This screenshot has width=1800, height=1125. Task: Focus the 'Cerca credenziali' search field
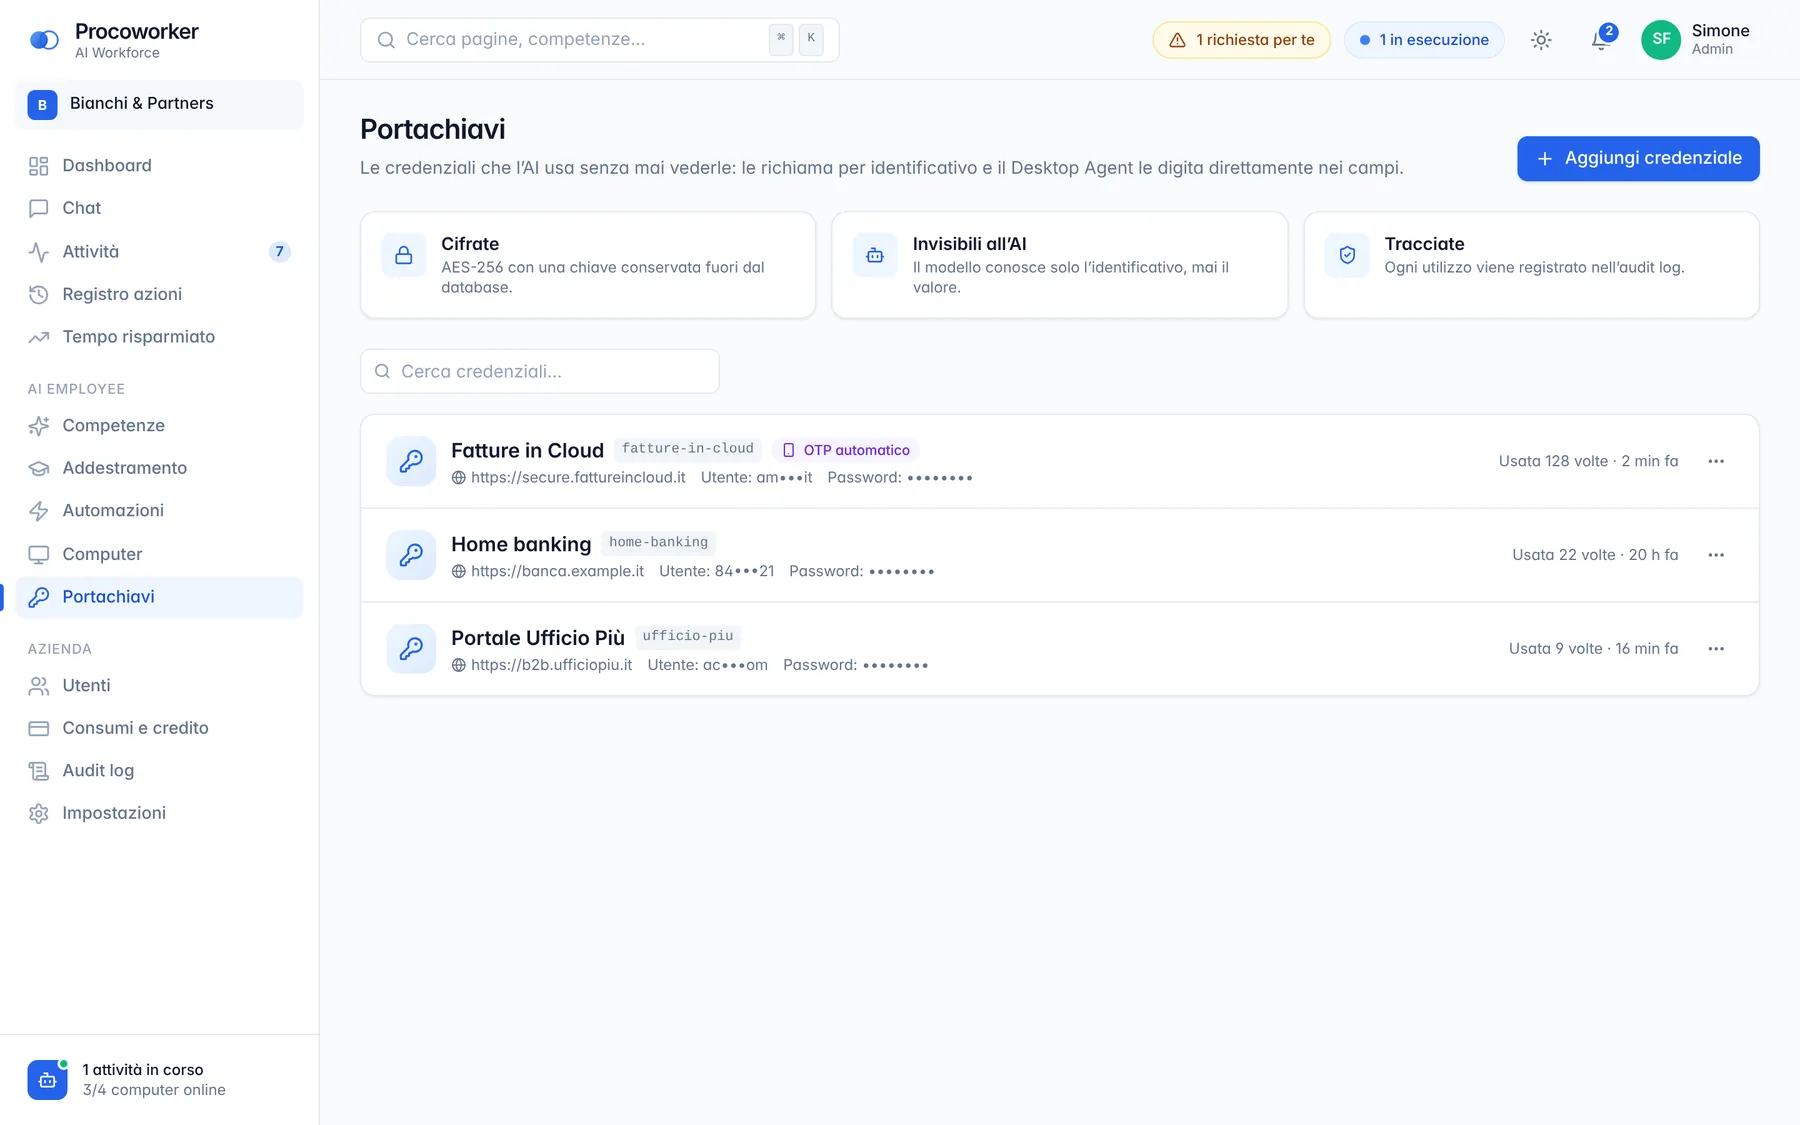coord(540,371)
